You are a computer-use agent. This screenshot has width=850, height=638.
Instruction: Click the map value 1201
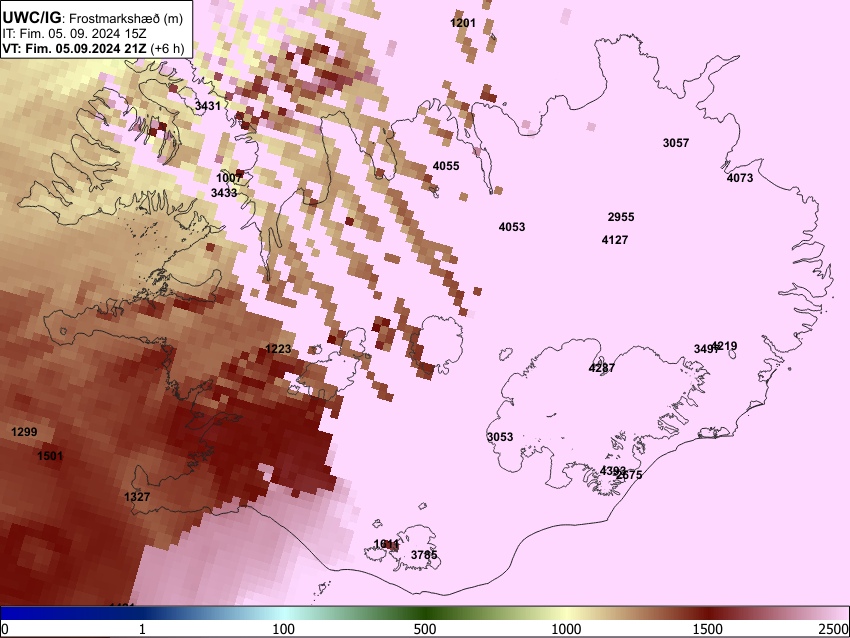click(x=463, y=23)
